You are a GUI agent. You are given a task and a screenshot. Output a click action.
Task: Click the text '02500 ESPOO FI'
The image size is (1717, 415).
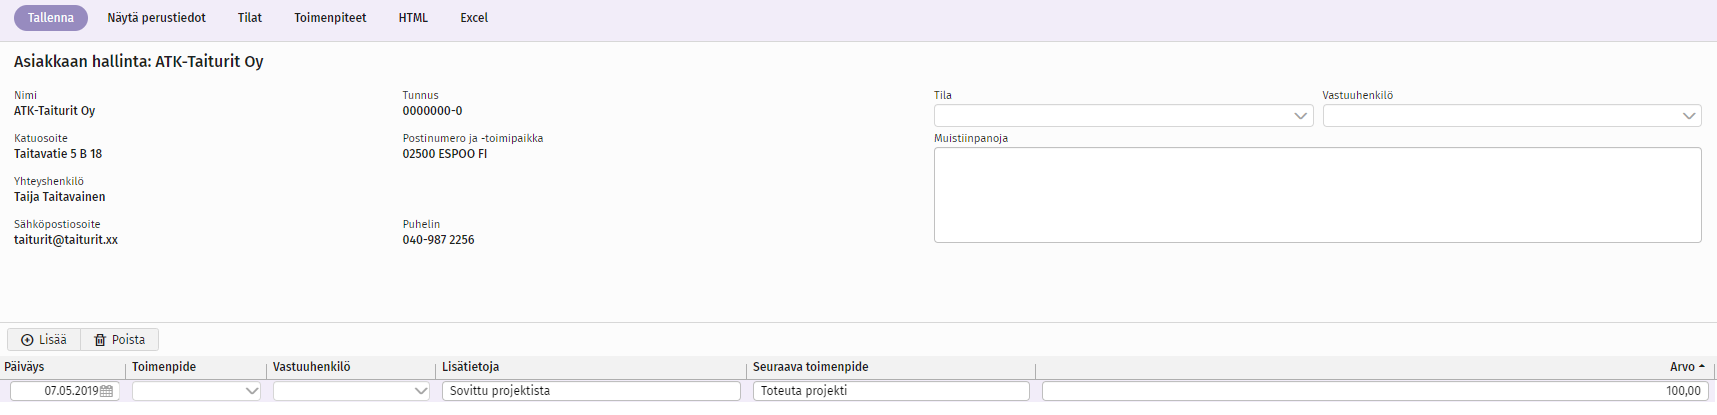(445, 154)
